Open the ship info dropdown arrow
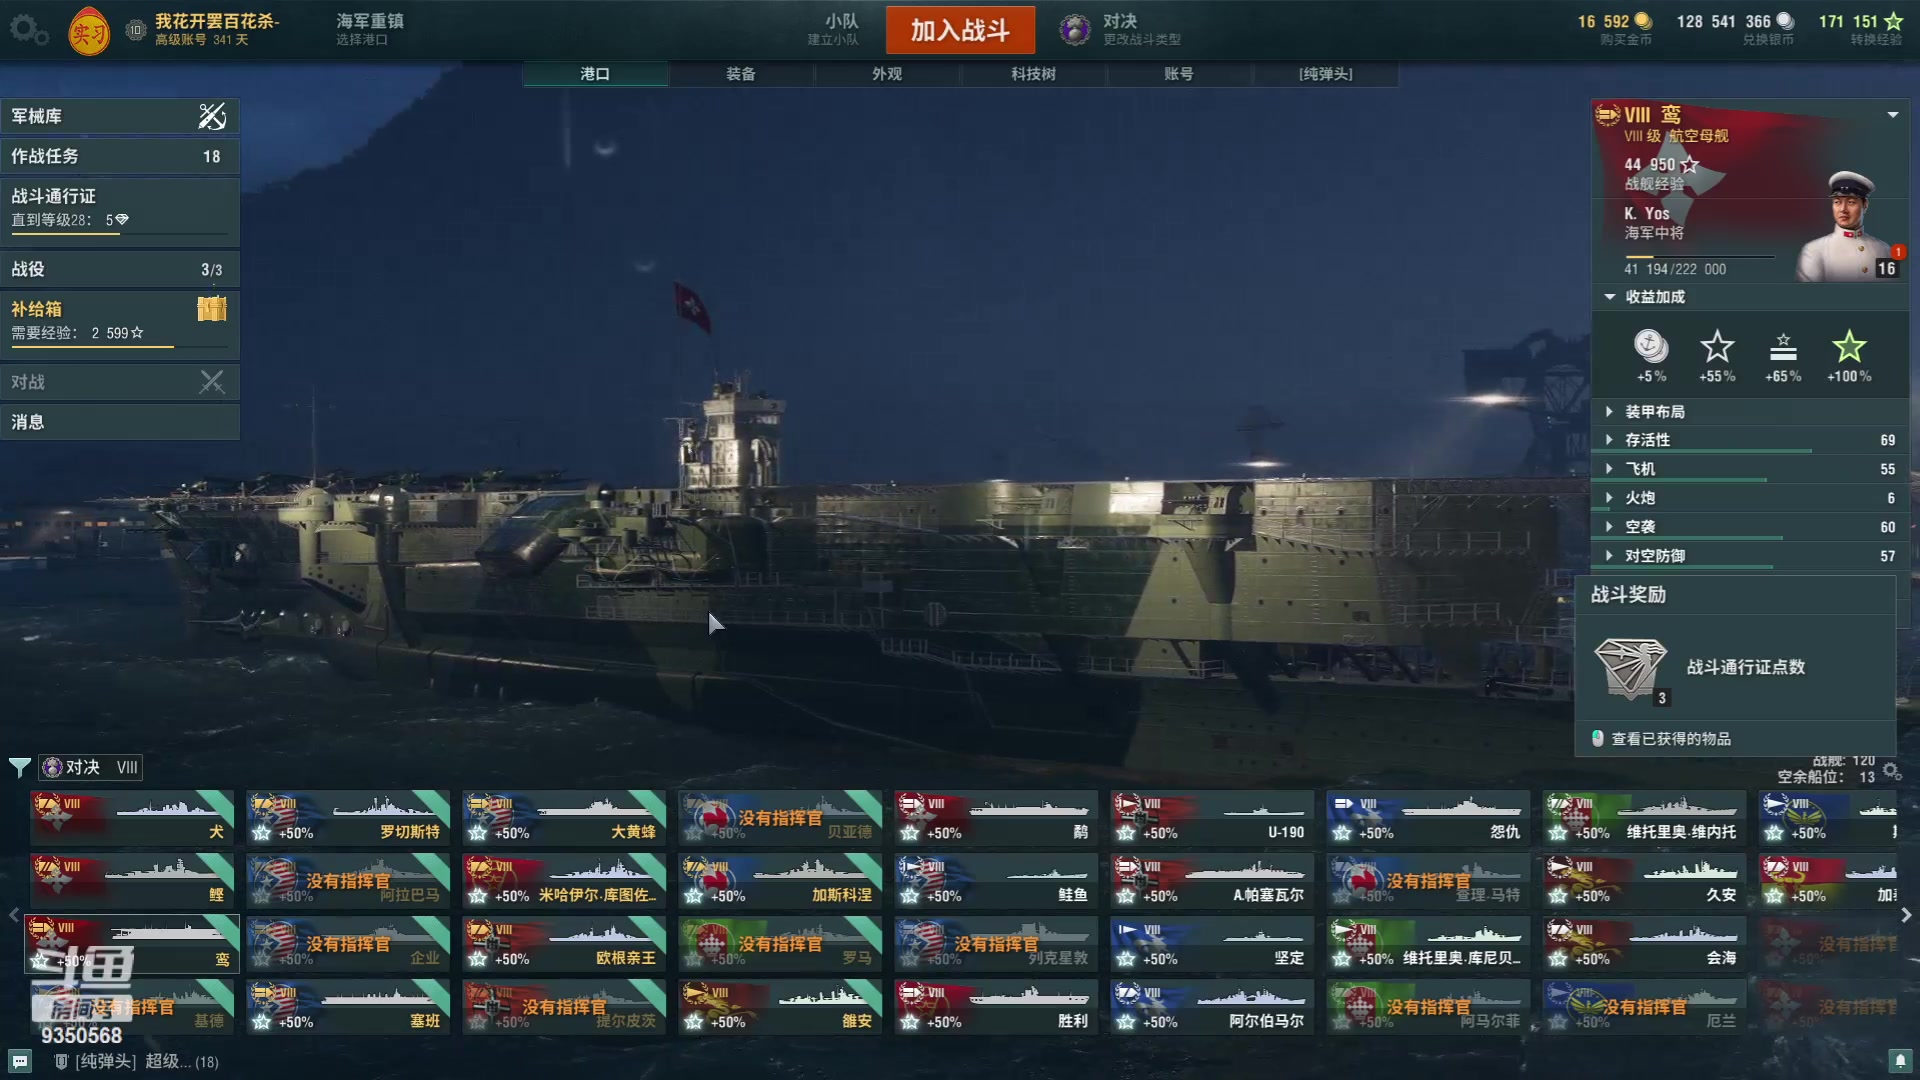 [x=1893, y=115]
